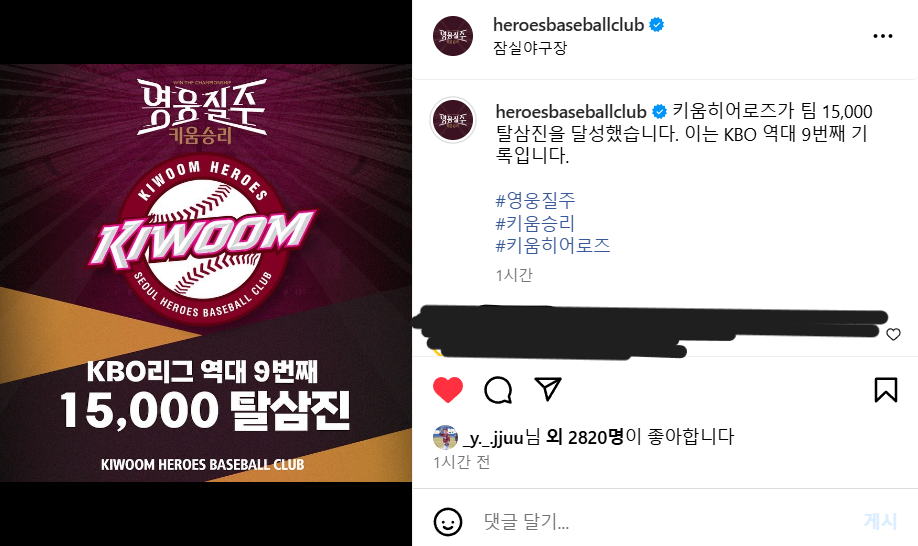Click _y._jjuu liker avatar thumbnail

[445, 437]
